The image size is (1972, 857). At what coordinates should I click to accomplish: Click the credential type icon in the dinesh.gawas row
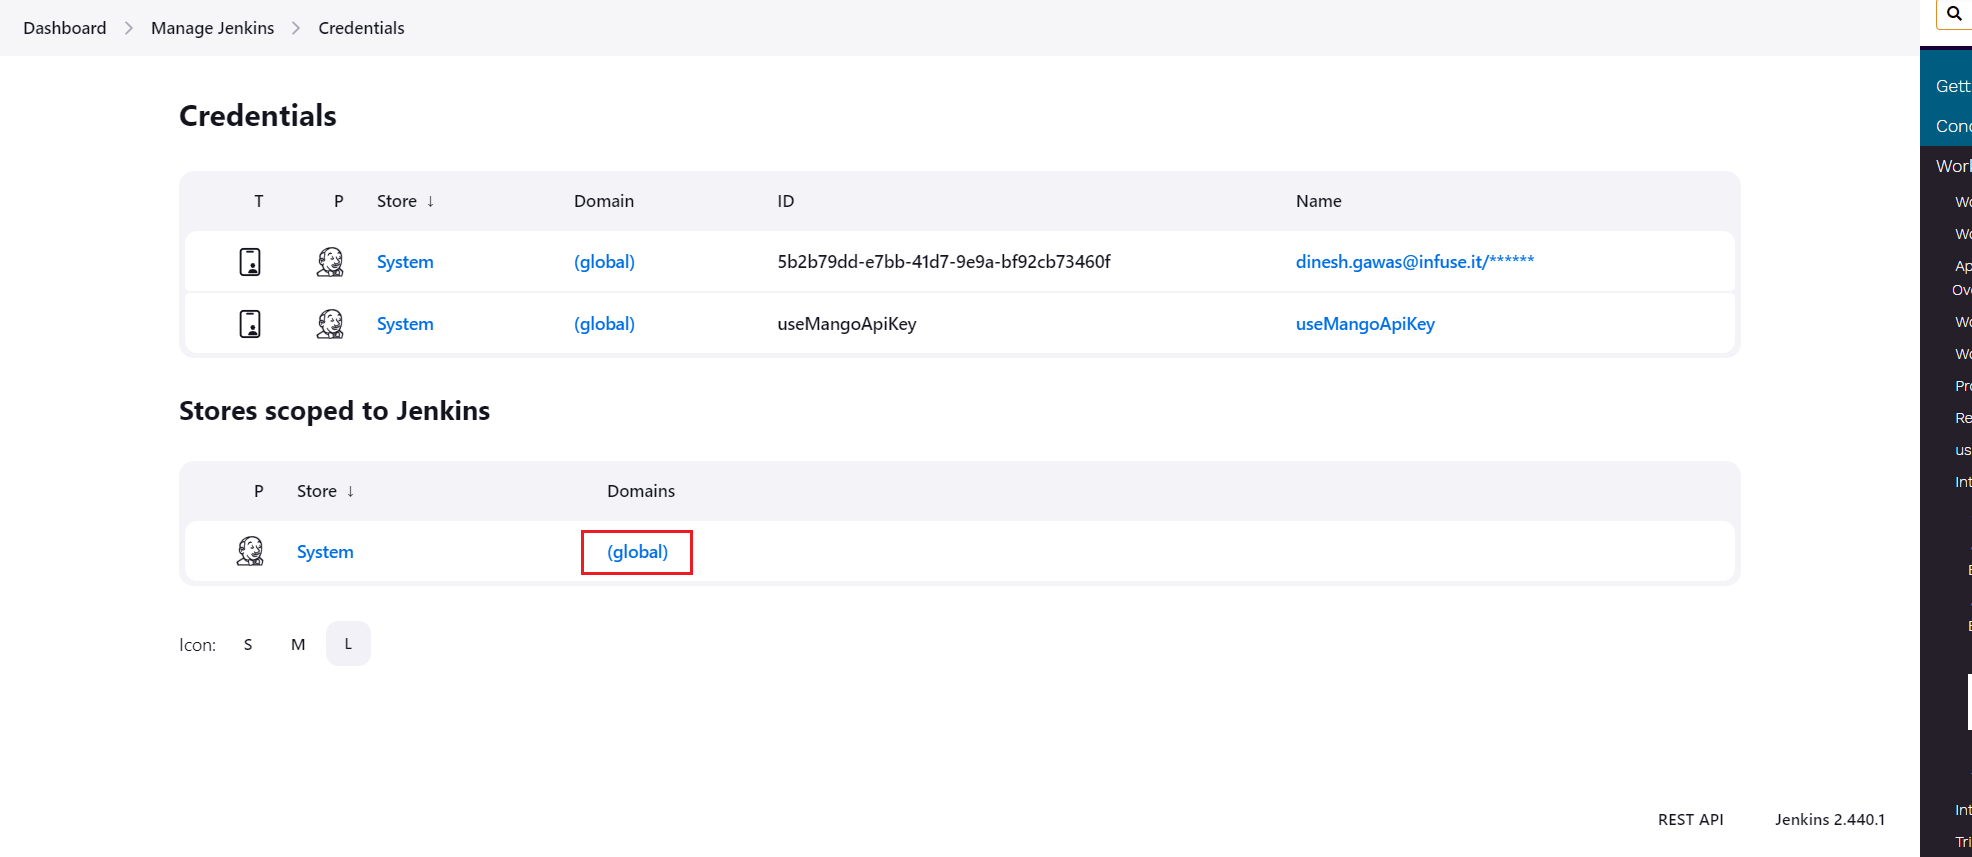(x=250, y=262)
